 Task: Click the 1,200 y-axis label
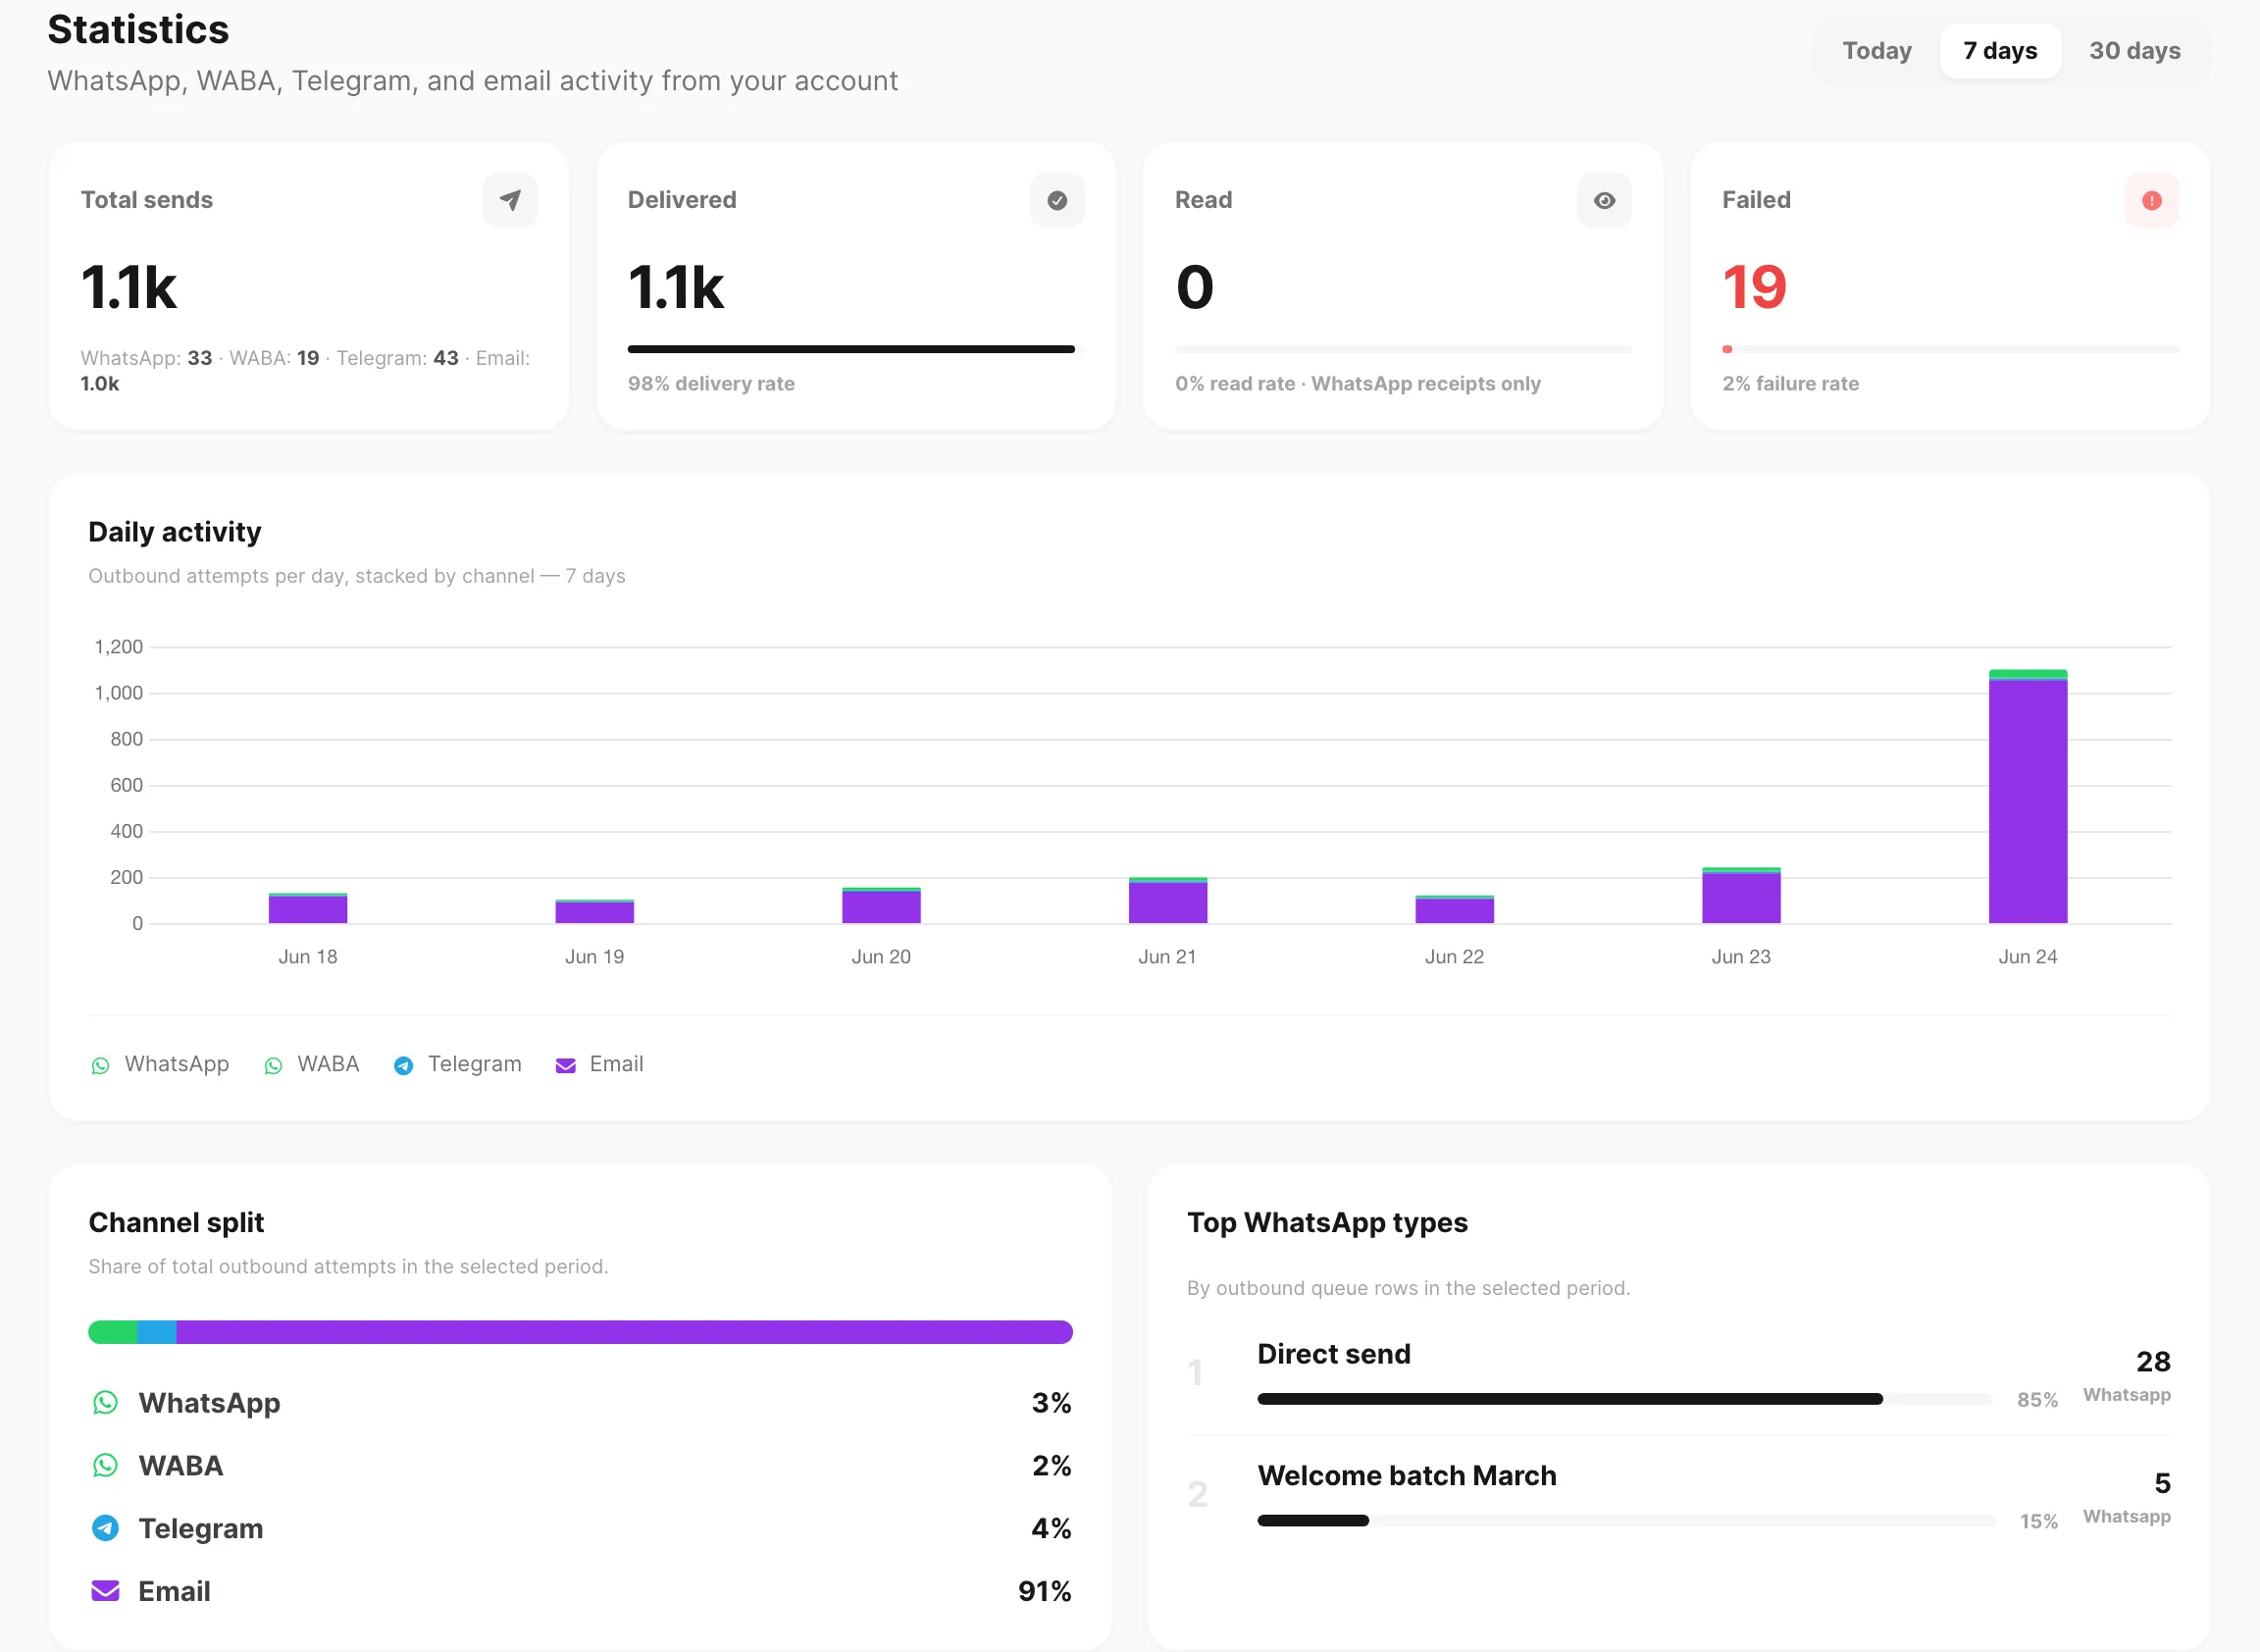click(x=118, y=647)
